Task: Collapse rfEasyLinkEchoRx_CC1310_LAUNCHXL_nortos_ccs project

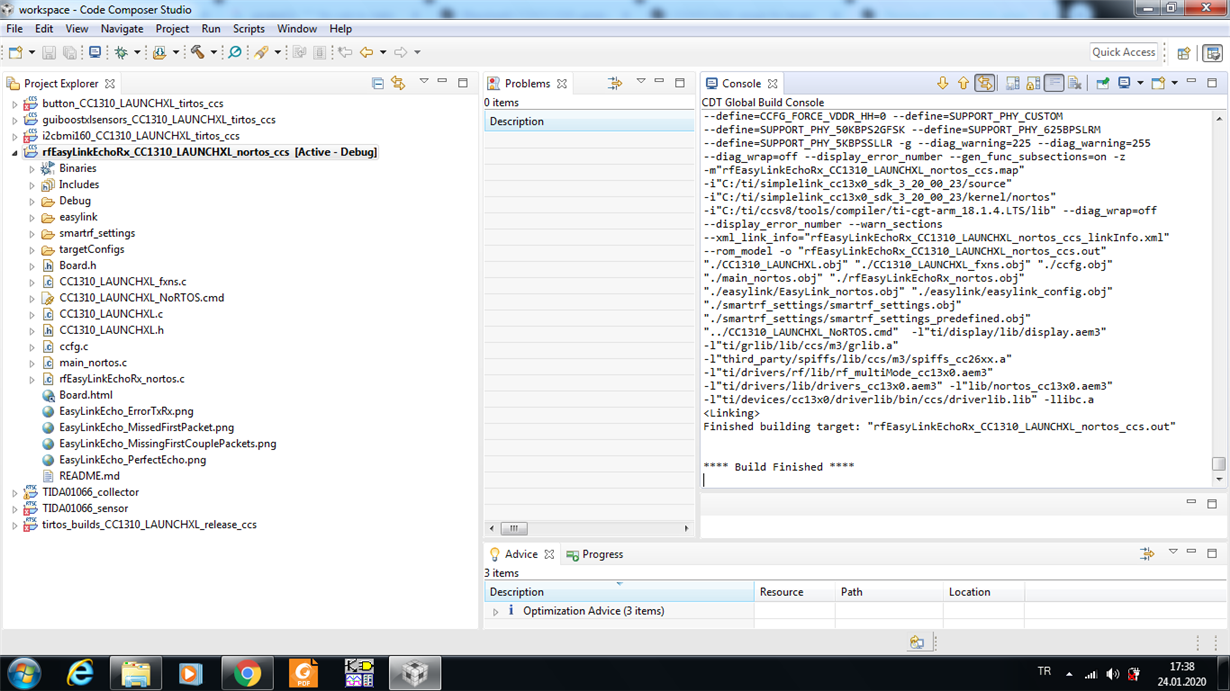Action: pos(15,153)
